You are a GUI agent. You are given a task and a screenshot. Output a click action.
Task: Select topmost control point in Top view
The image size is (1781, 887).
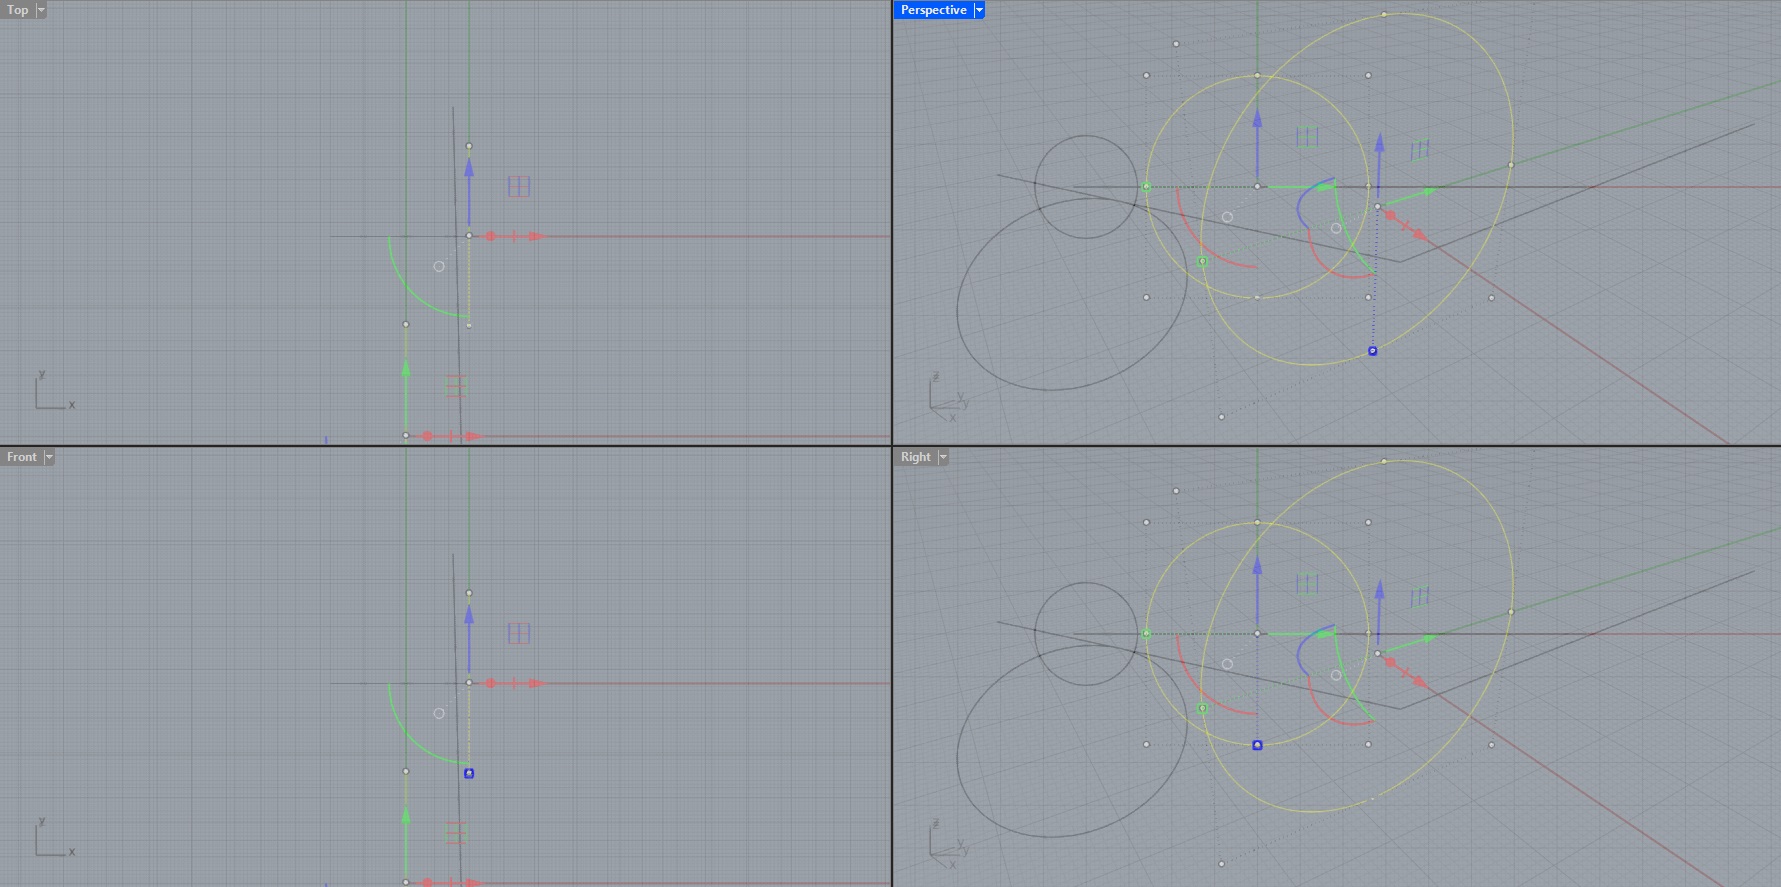tap(469, 146)
